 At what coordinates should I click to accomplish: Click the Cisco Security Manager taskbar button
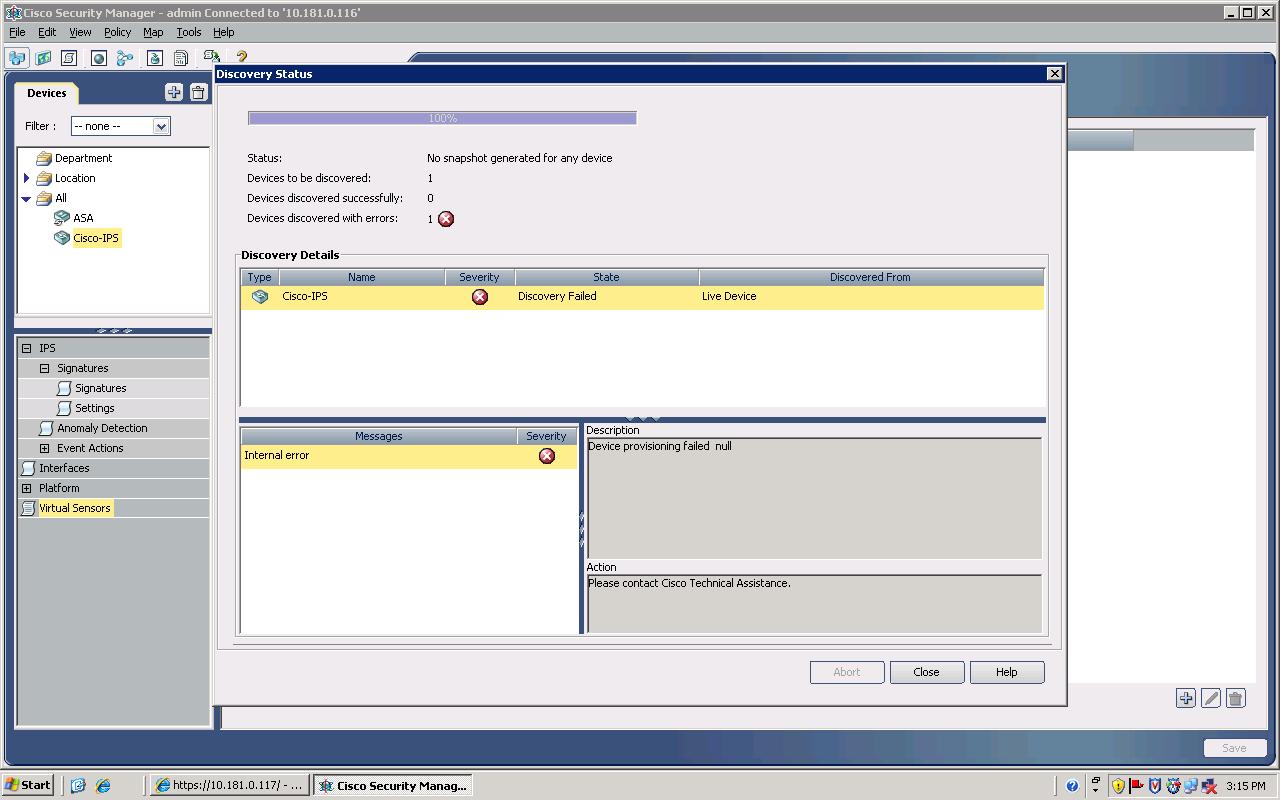[393, 785]
